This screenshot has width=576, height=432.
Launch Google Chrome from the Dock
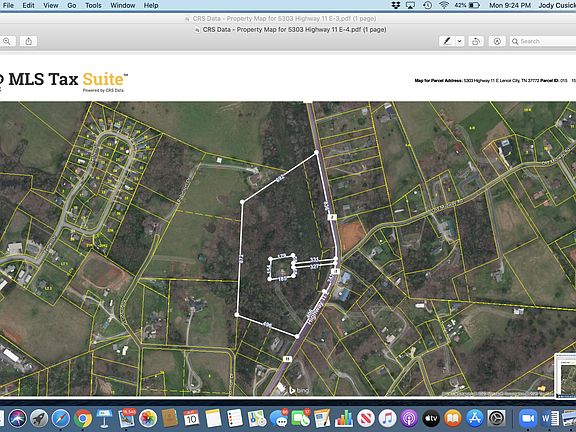(x=83, y=418)
